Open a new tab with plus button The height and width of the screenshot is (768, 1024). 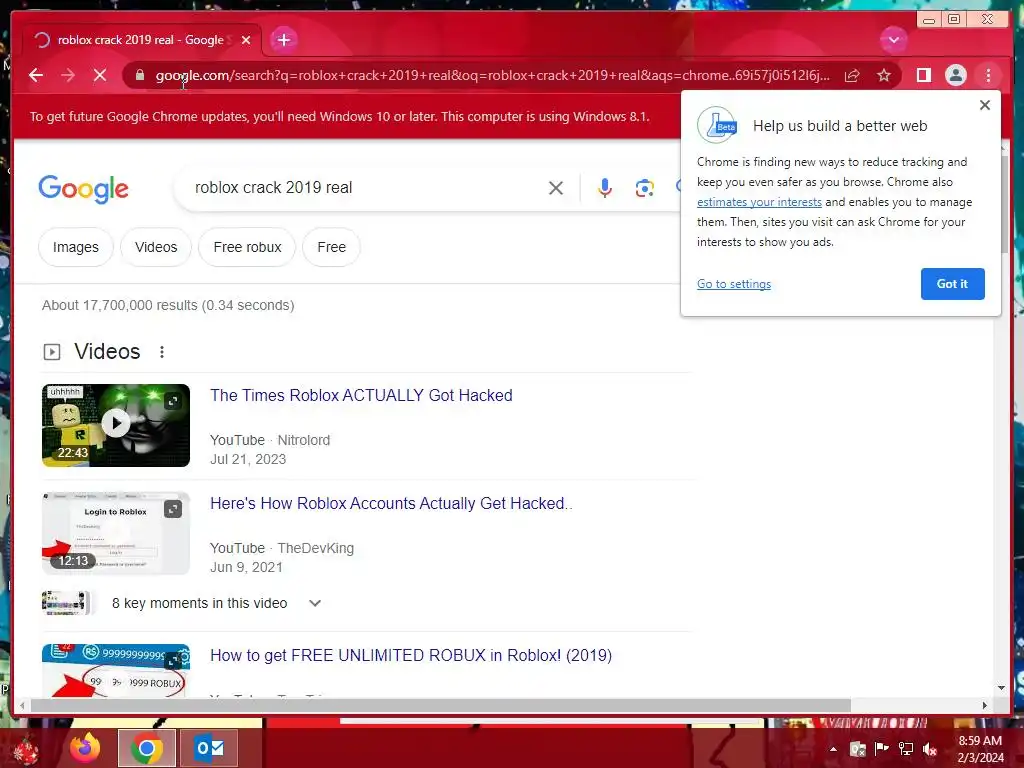point(283,40)
